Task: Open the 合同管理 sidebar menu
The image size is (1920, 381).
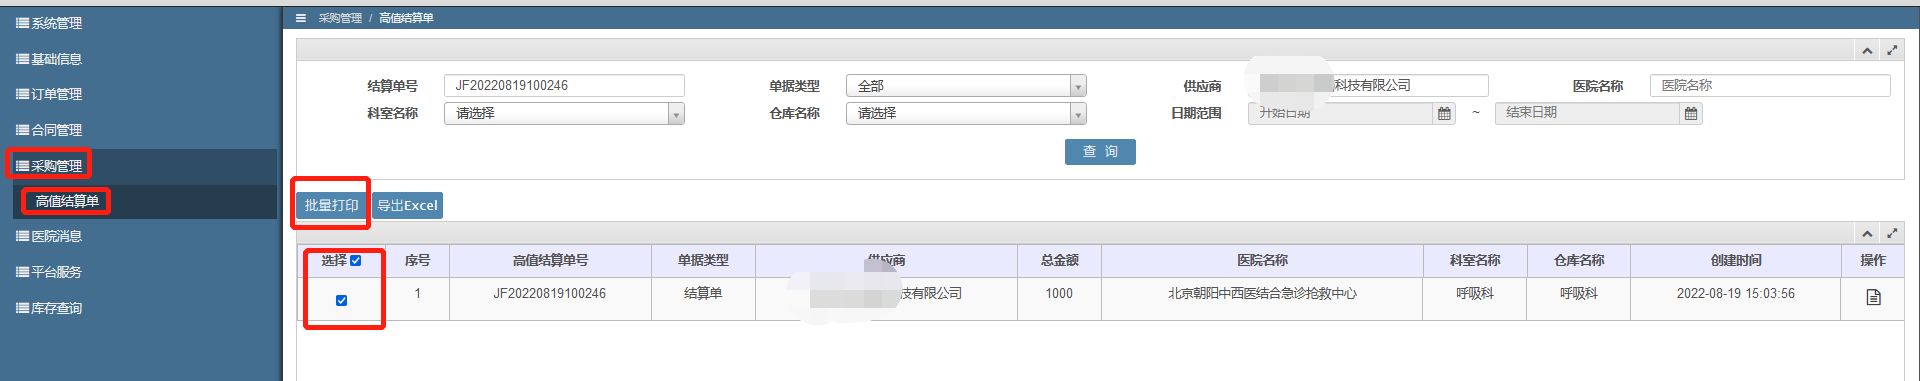Action: coord(48,130)
